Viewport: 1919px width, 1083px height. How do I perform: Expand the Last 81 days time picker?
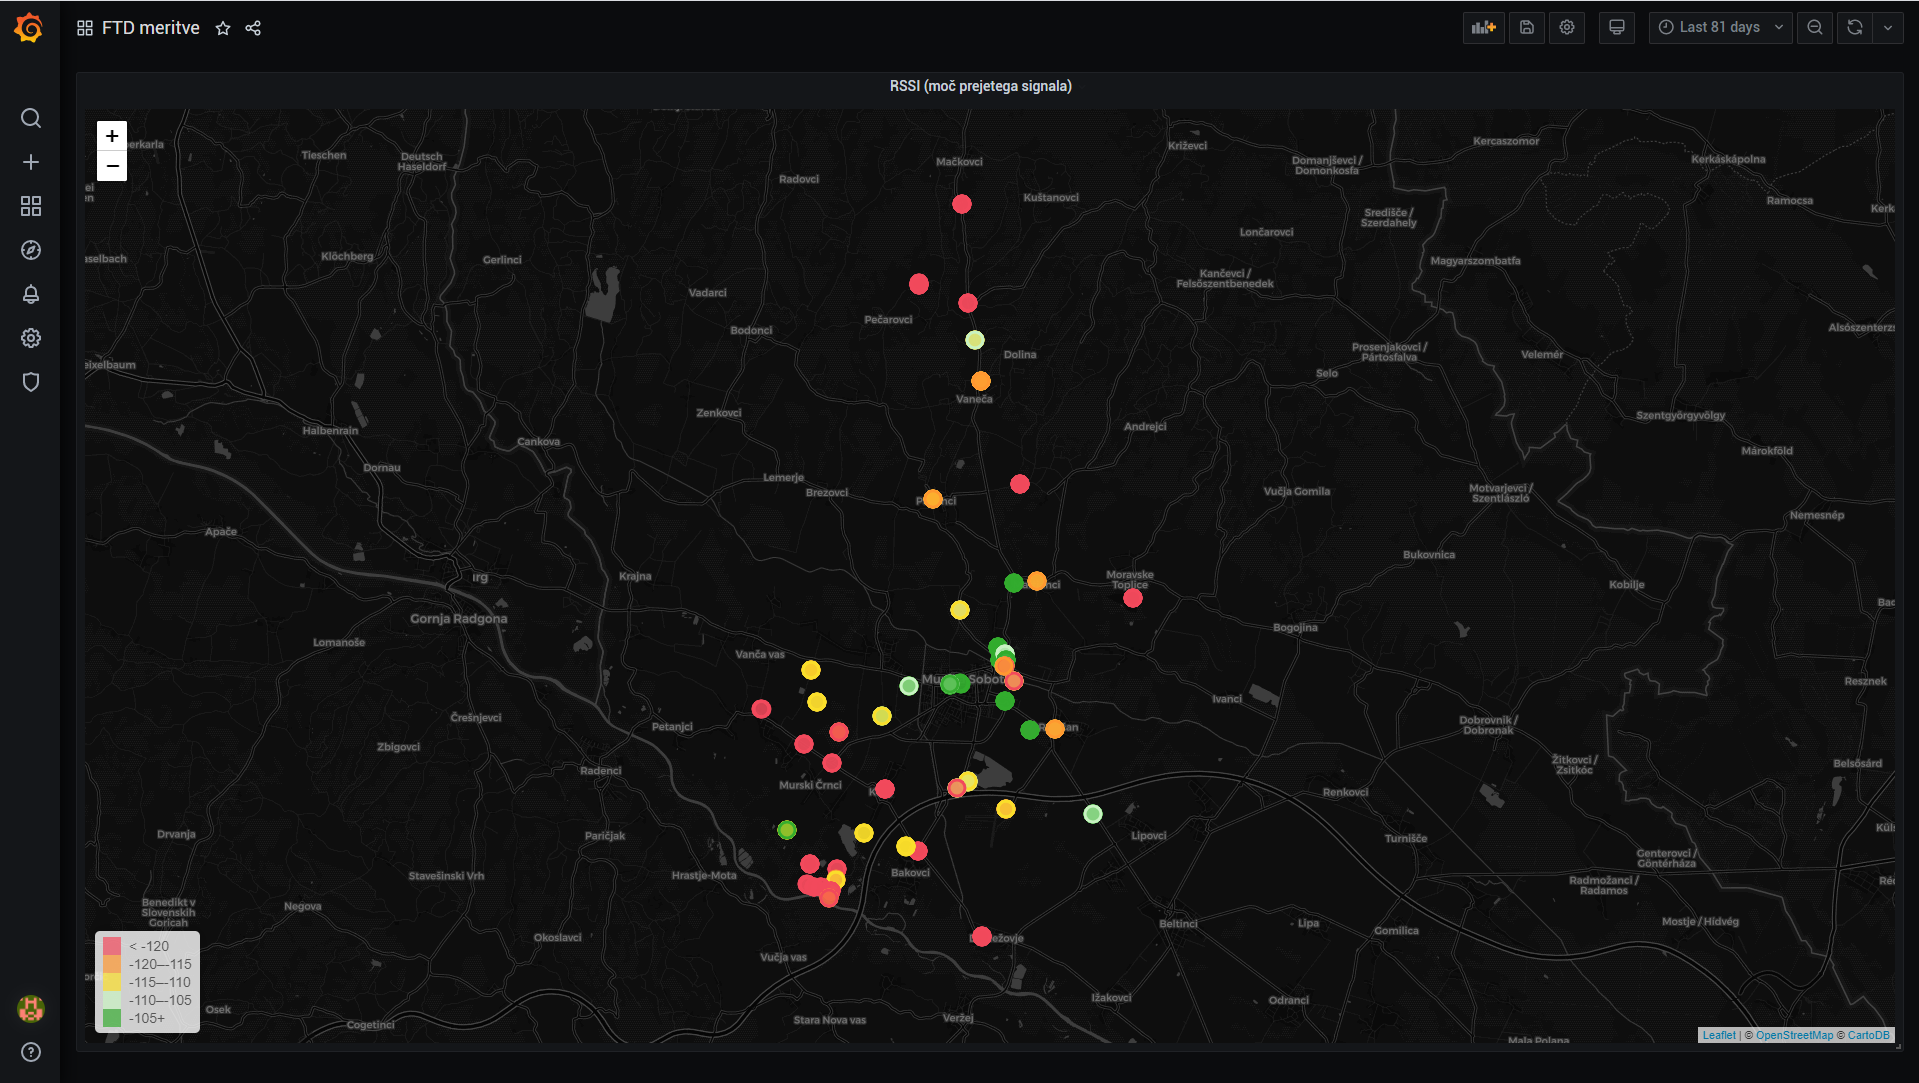tap(1720, 28)
